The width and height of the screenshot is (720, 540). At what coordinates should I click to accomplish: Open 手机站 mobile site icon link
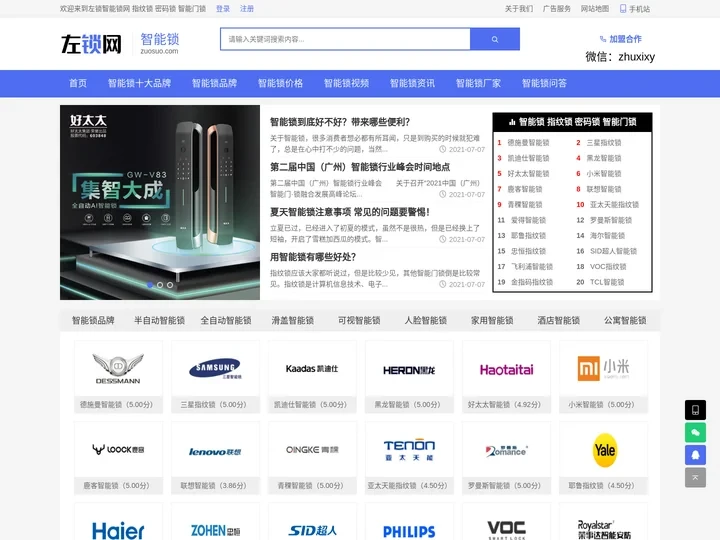coord(635,9)
